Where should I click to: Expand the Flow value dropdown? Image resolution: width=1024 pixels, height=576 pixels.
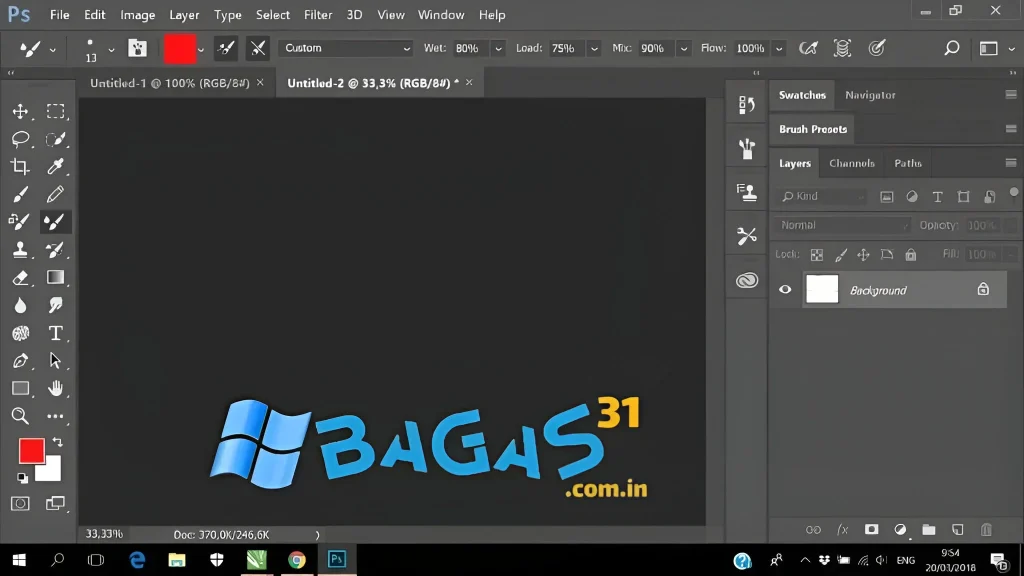[x=779, y=49]
